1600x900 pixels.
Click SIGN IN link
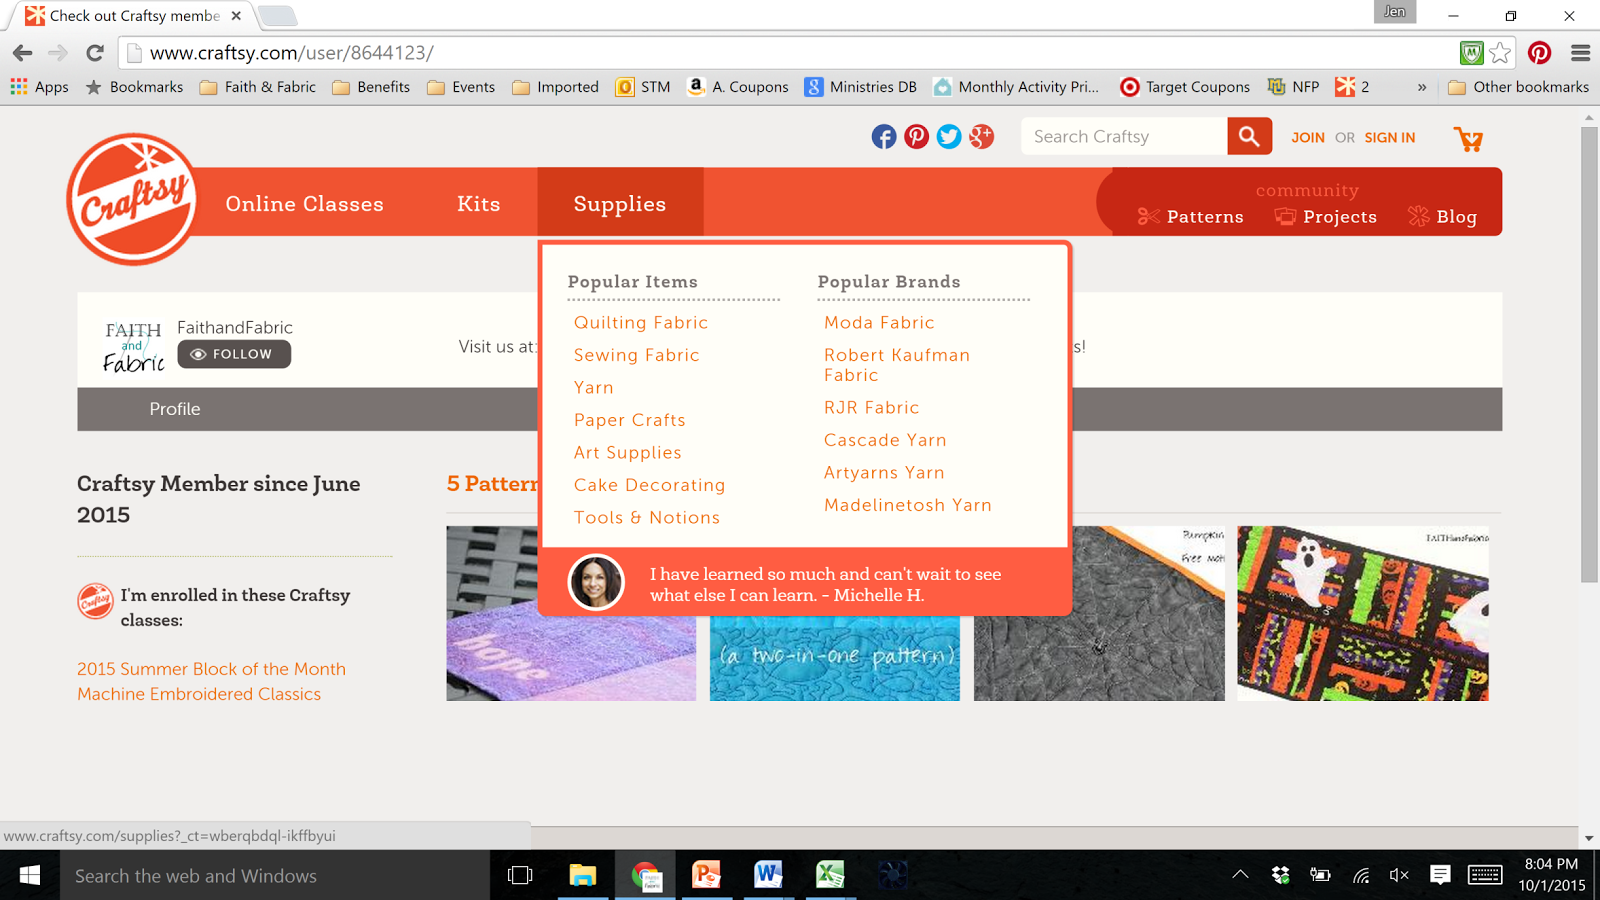pos(1390,137)
